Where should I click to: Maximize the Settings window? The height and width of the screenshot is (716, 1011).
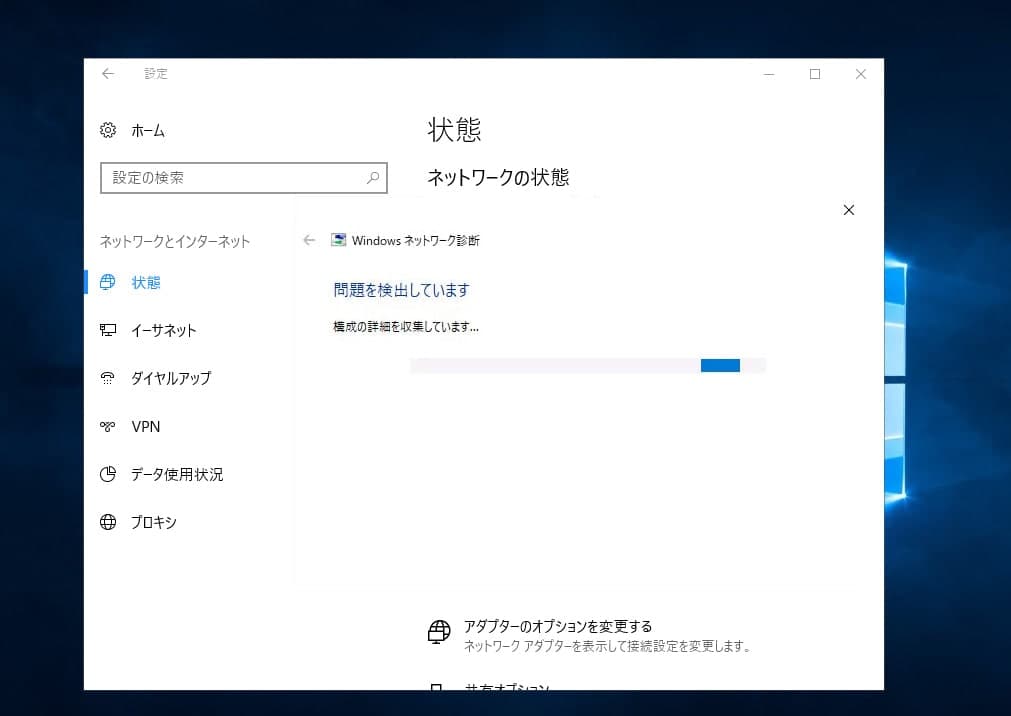pos(814,74)
